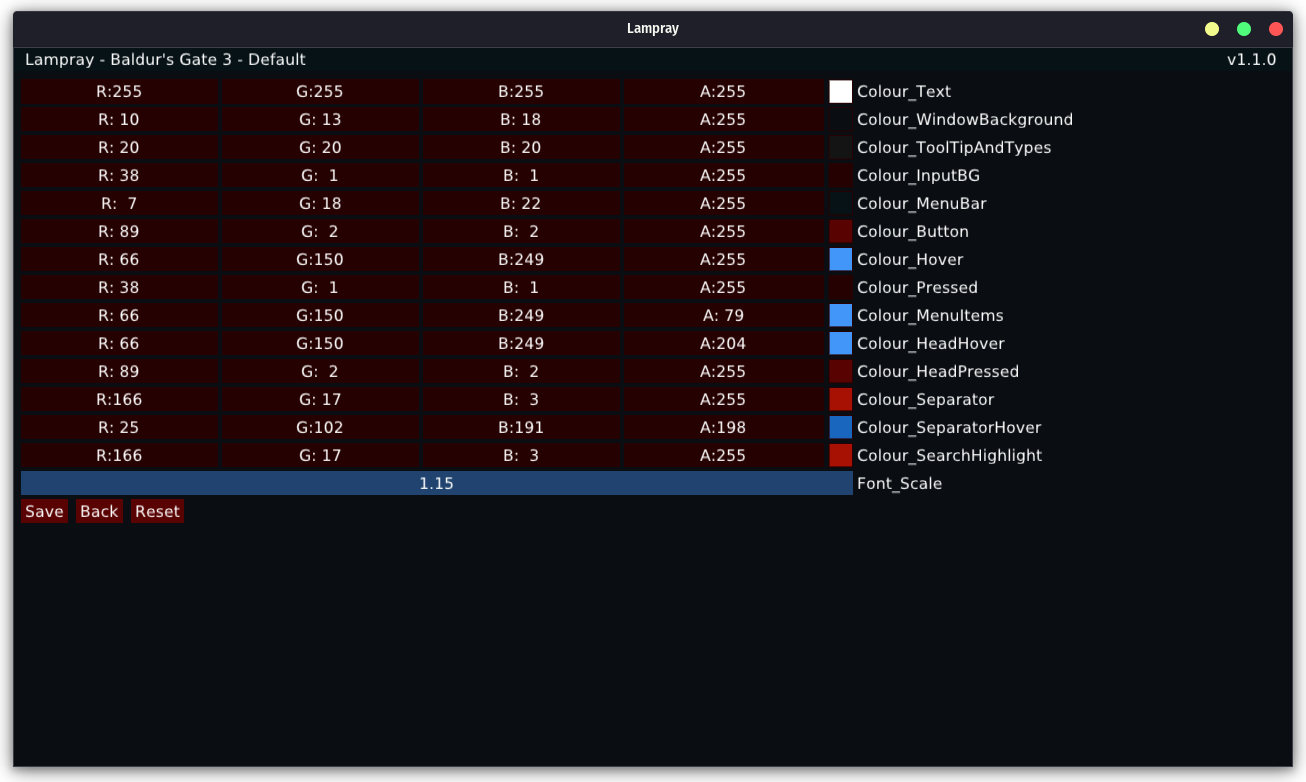The height and width of the screenshot is (782, 1306).
Task: Click the B field of Colour_Text
Action: [x=522, y=91]
